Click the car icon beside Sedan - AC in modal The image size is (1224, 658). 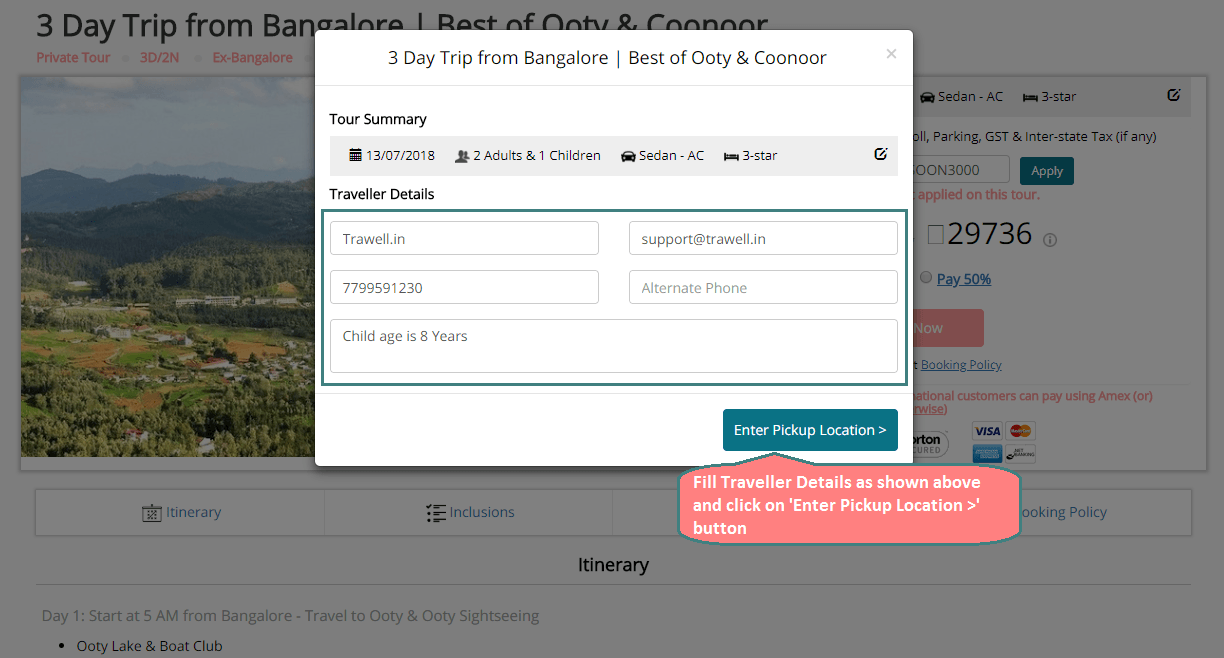pyautogui.click(x=628, y=156)
